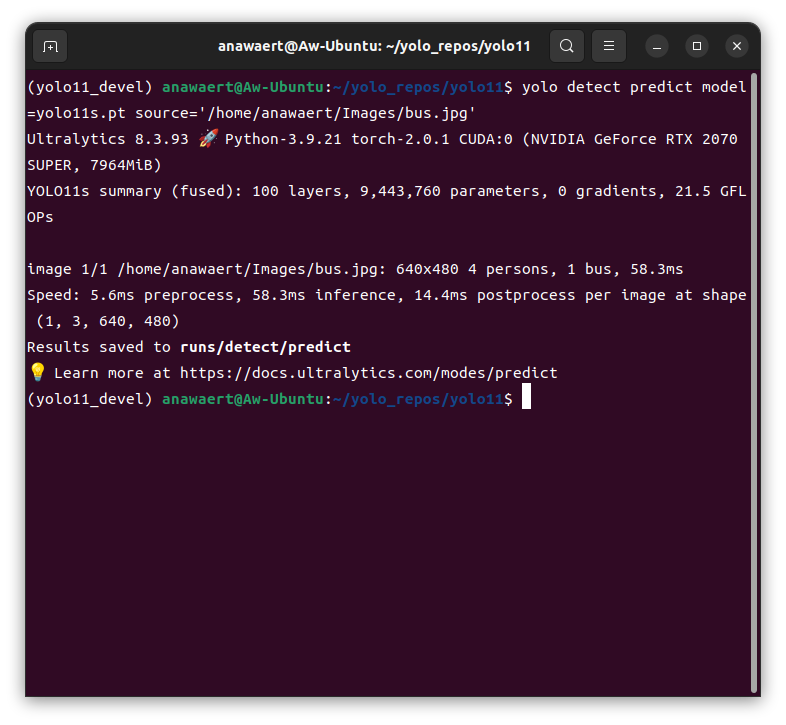Open the docs.ultralytics.com predict link
This screenshot has width=786, height=725.
click(x=368, y=373)
